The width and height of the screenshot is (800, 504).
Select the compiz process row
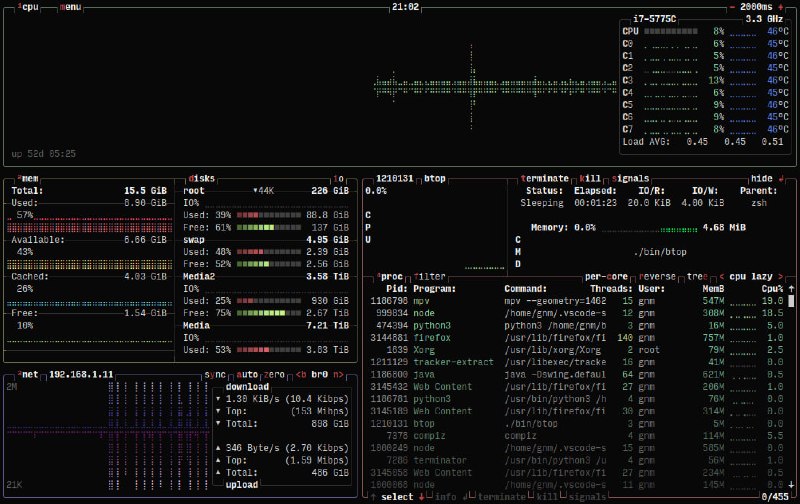[577, 436]
